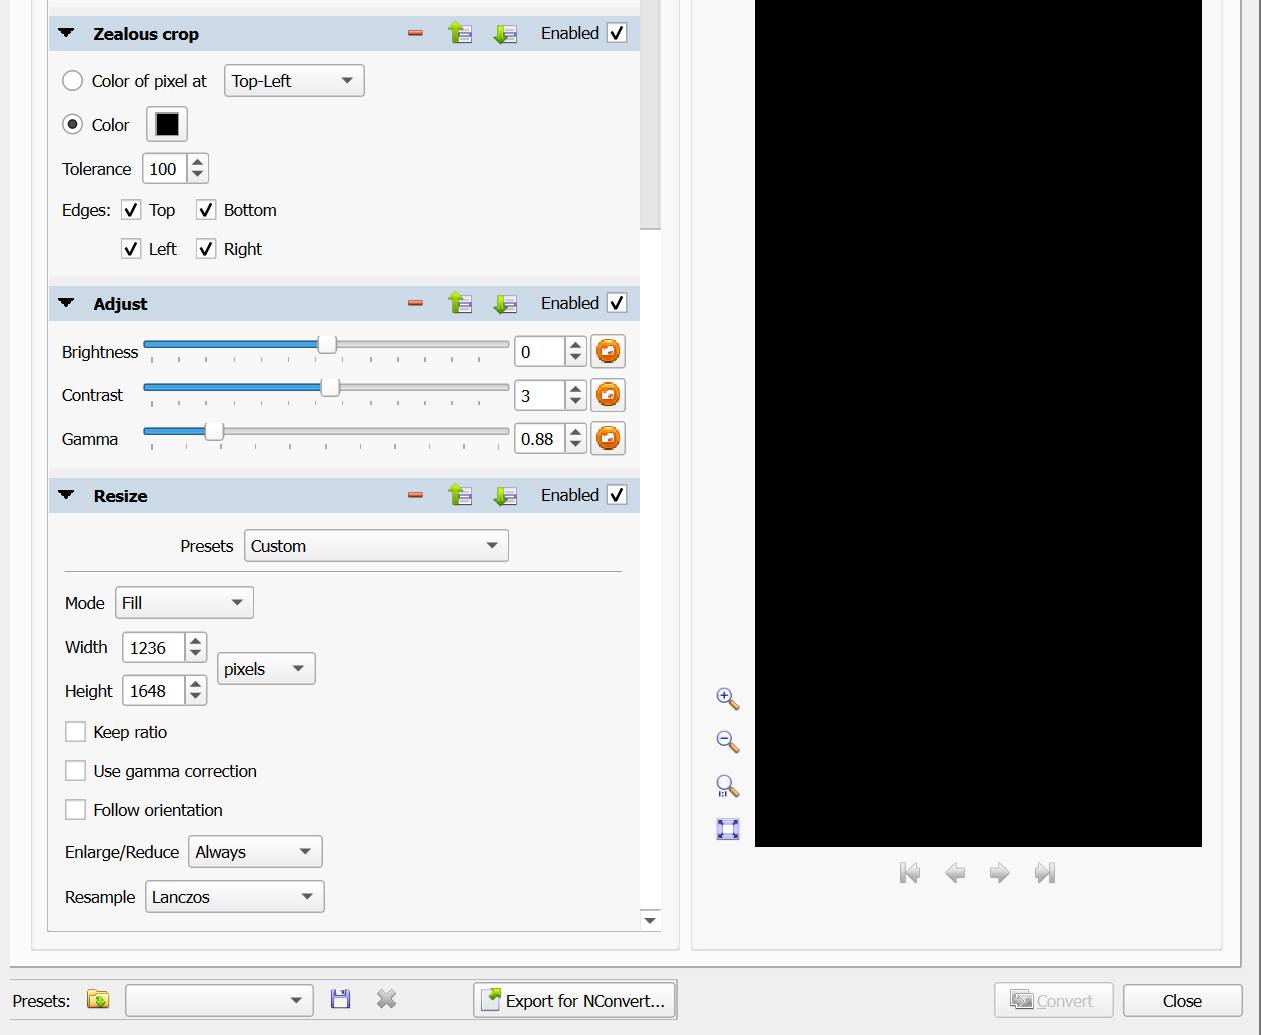Save the current preset with floppy icon
The height and width of the screenshot is (1035, 1261).
[341, 999]
